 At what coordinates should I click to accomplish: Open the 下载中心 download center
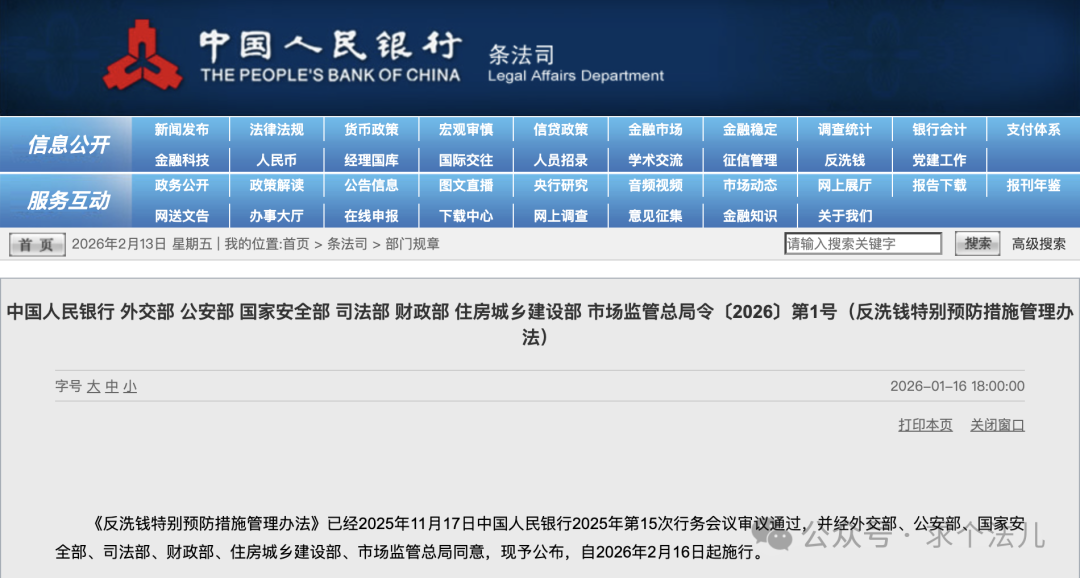click(466, 216)
